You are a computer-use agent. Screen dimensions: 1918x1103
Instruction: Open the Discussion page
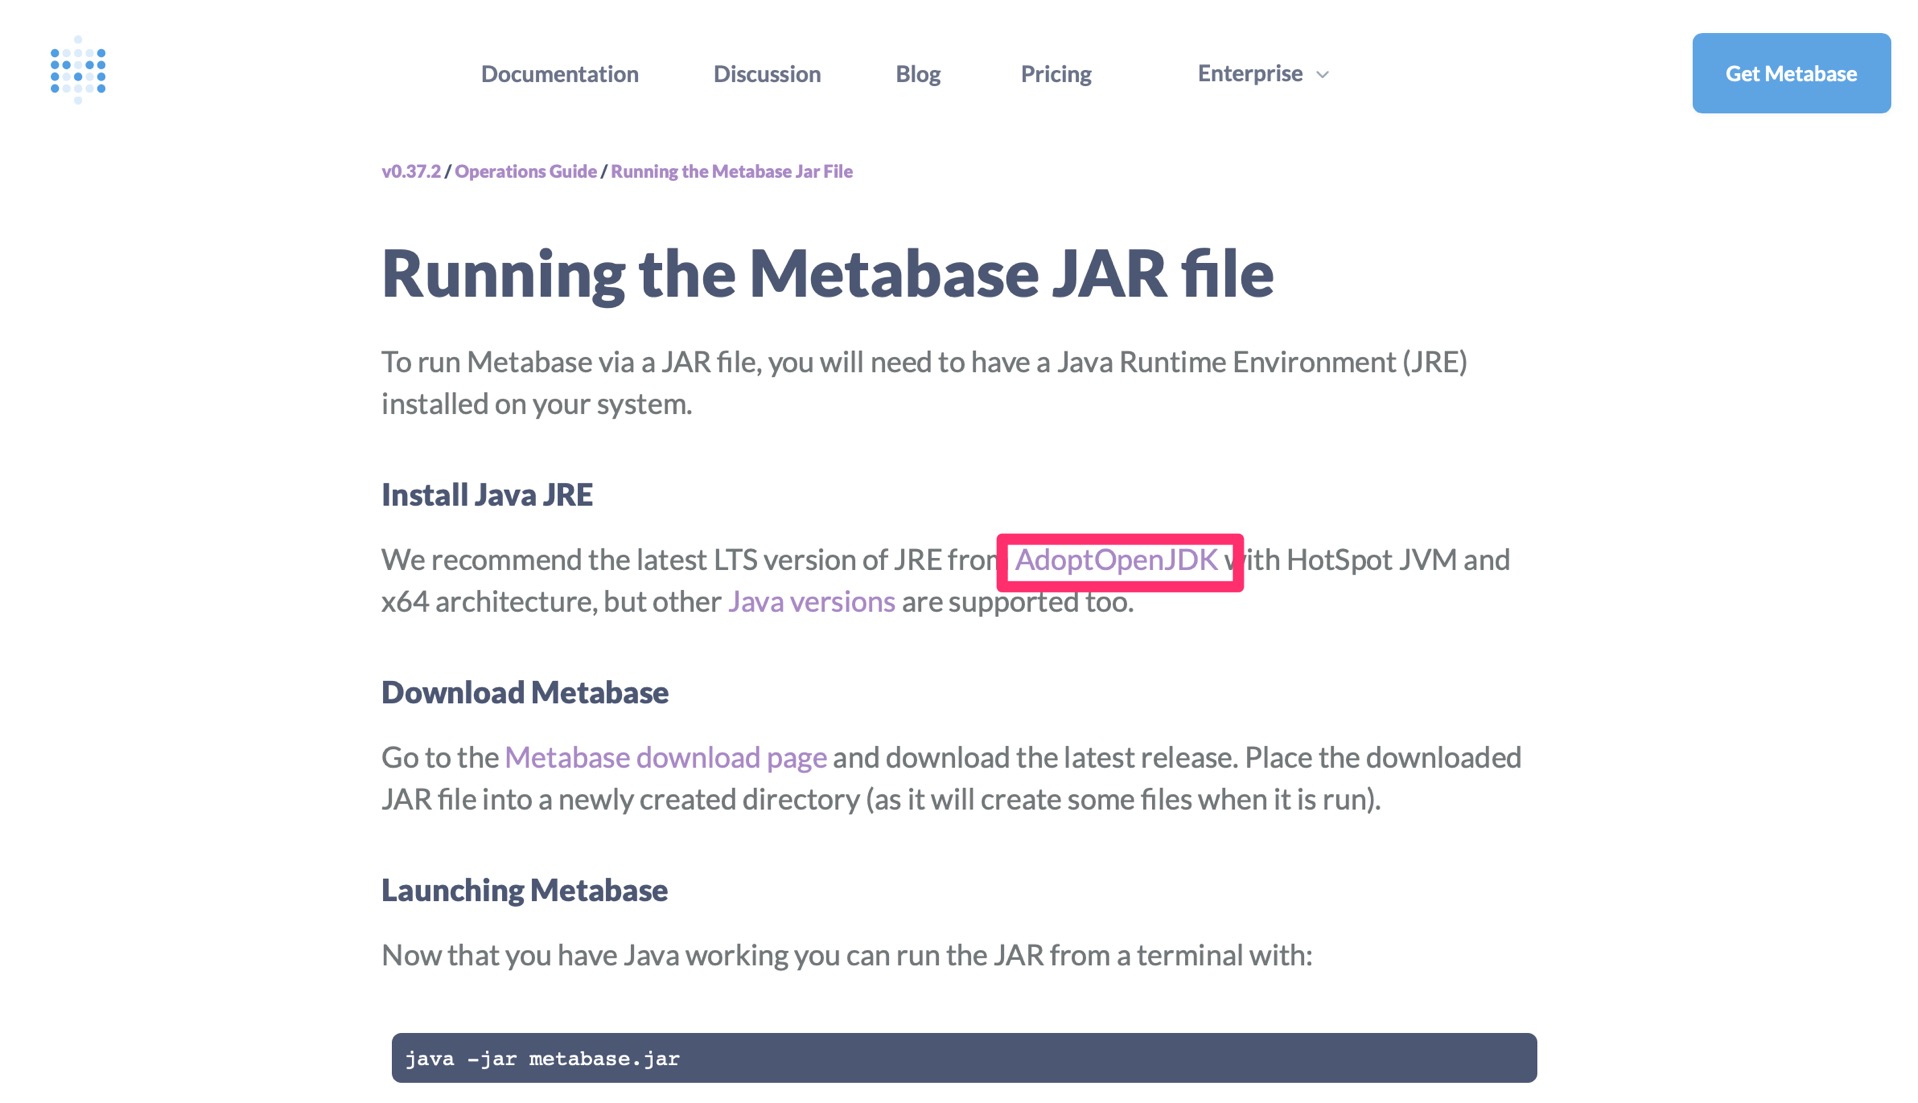point(766,73)
